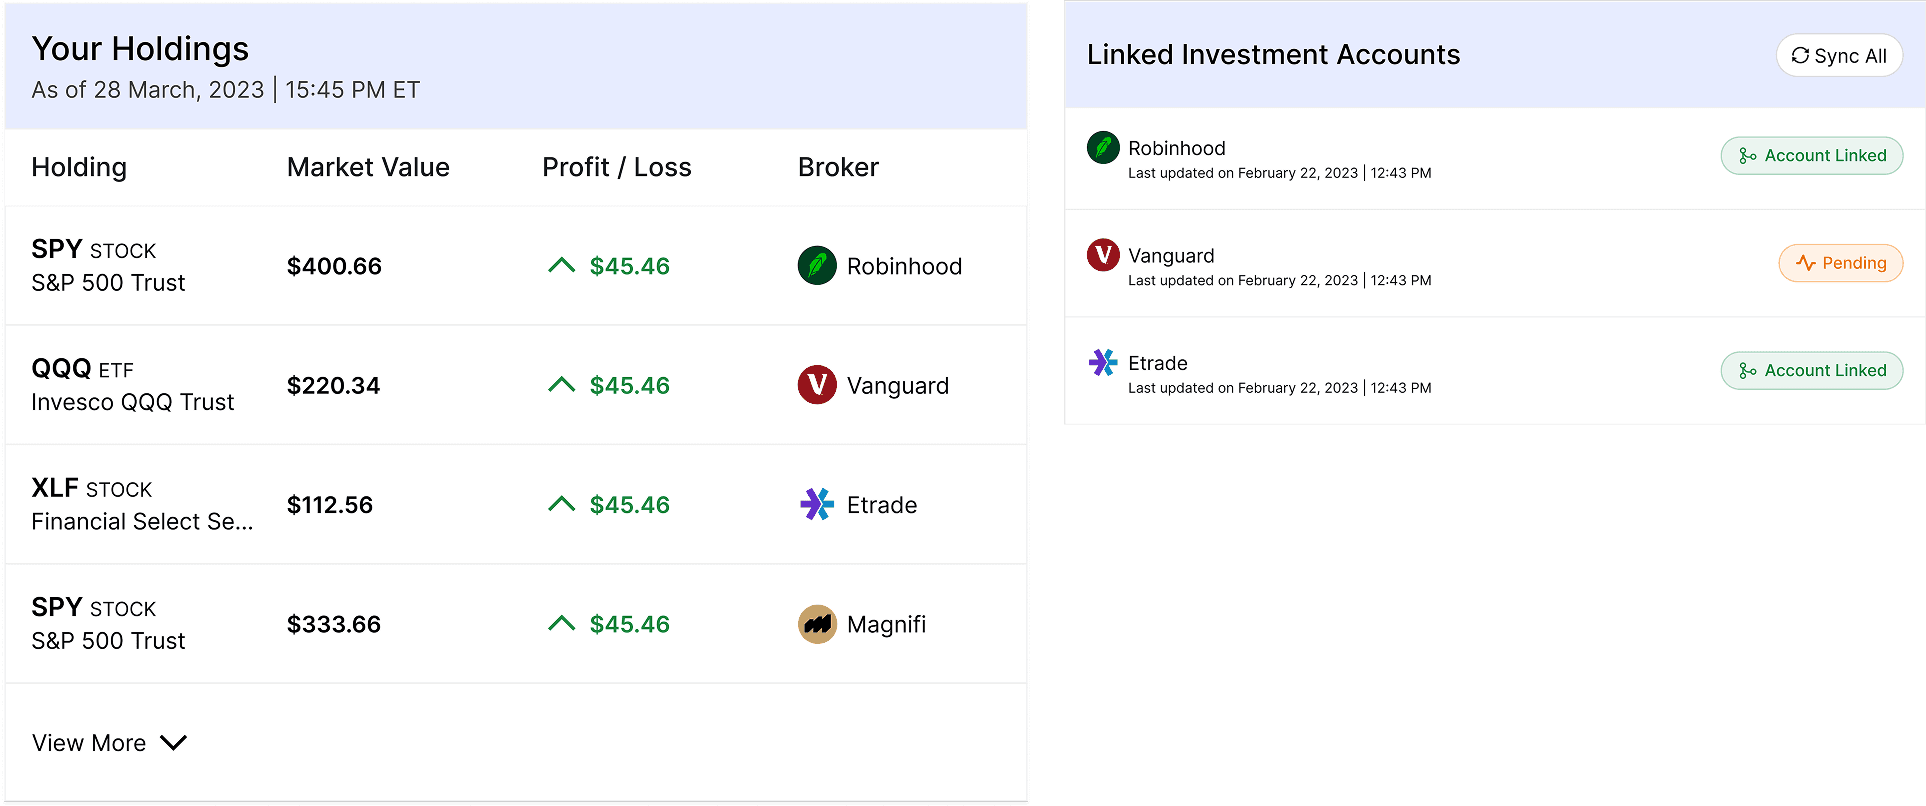The height and width of the screenshot is (806, 1926).
Task: Click the sync arrows icon beside Sync All
Action: (1800, 56)
